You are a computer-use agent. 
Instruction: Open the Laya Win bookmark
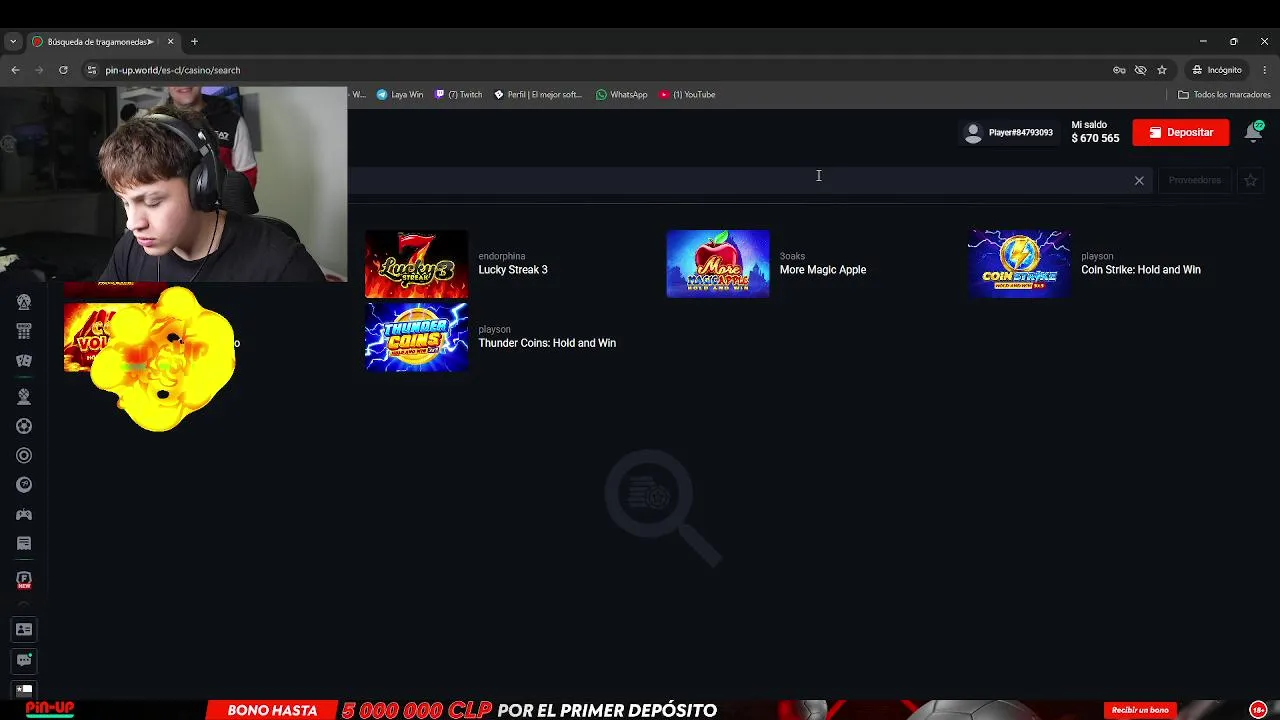click(x=400, y=94)
